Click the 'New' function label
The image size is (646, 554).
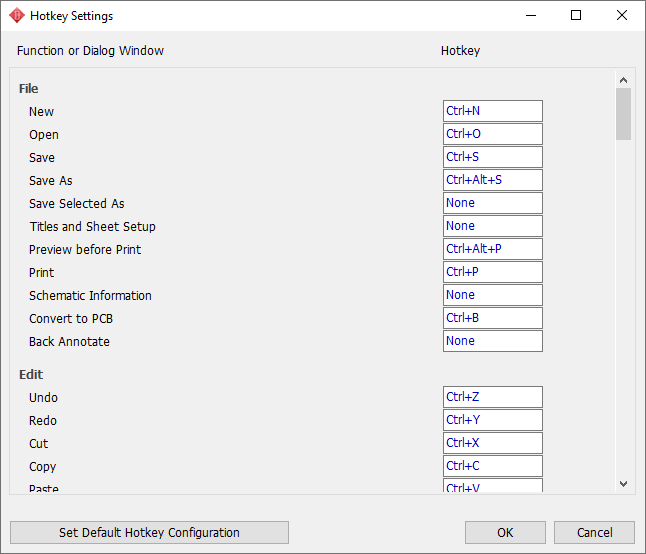(41, 112)
